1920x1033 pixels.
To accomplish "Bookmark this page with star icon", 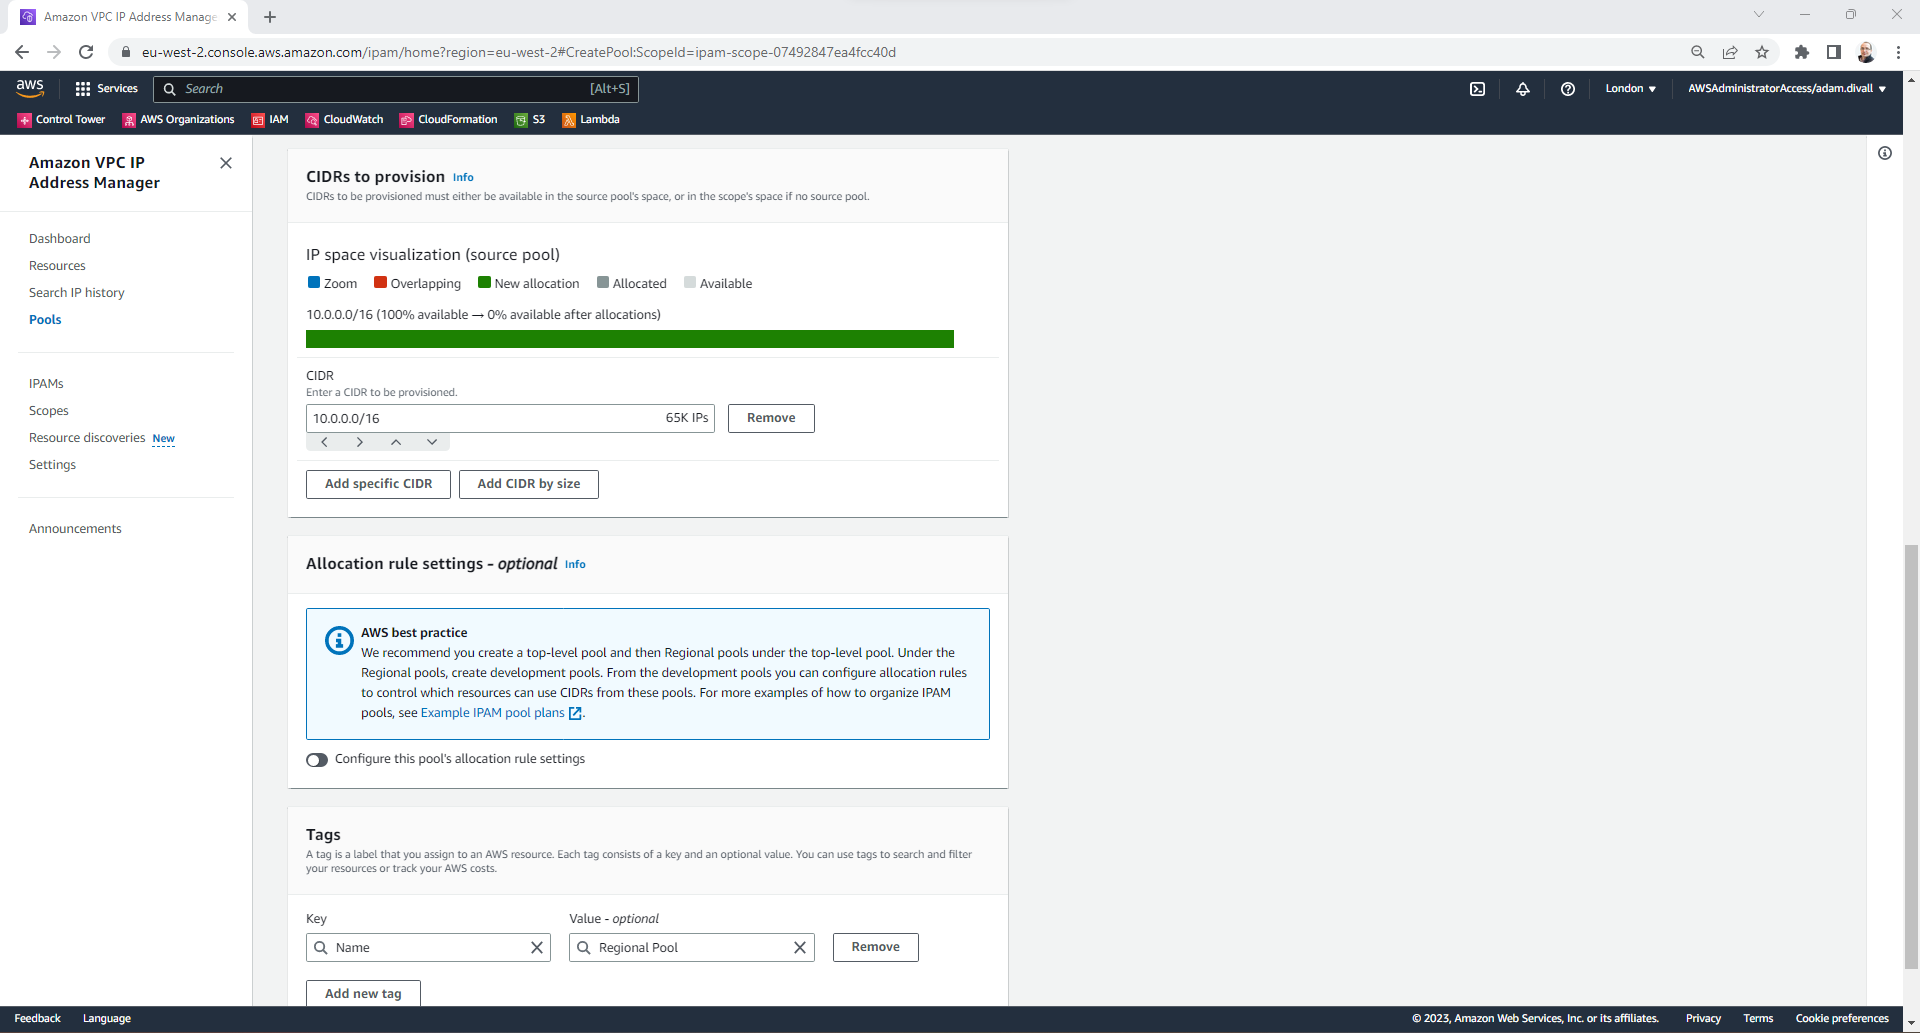I will [1762, 52].
